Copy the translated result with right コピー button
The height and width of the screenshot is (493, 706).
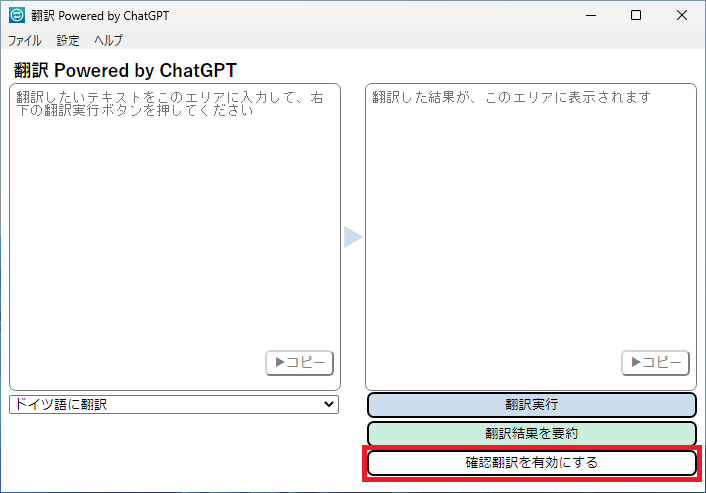[656, 362]
